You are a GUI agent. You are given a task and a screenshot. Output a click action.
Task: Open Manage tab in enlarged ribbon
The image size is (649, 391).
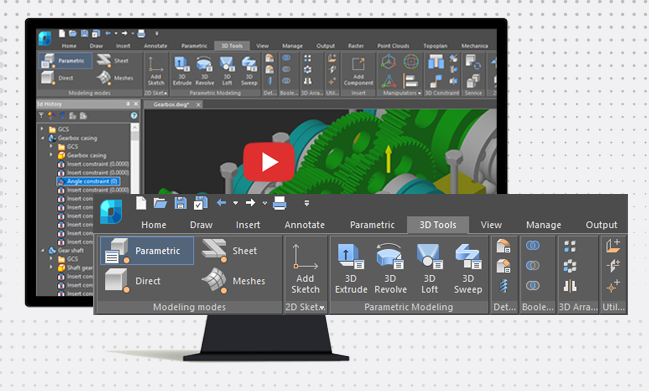[x=543, y=225]
